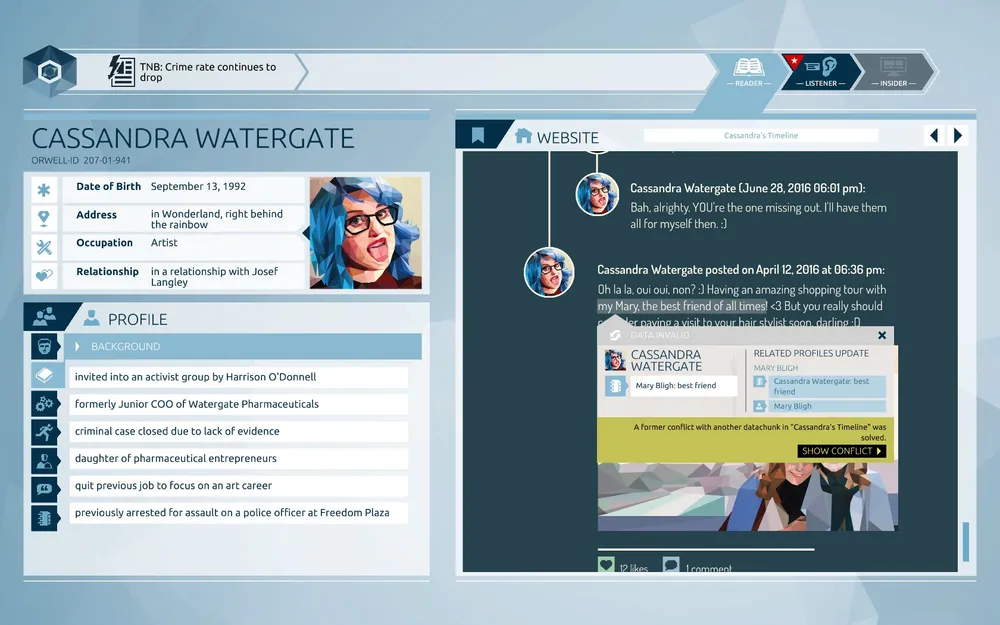
Task: Select 'quit previous job to focus on art' entry
Action: coord(239,485)
